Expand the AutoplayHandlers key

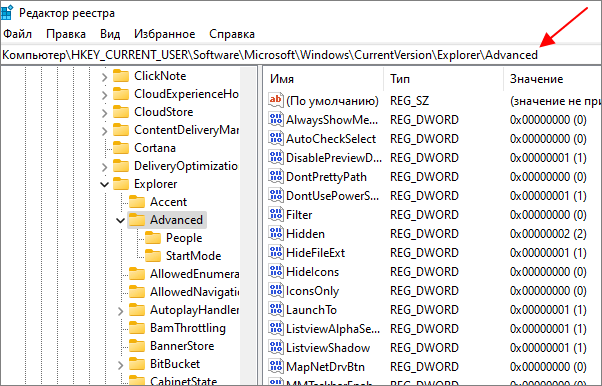tap(121, 311)
